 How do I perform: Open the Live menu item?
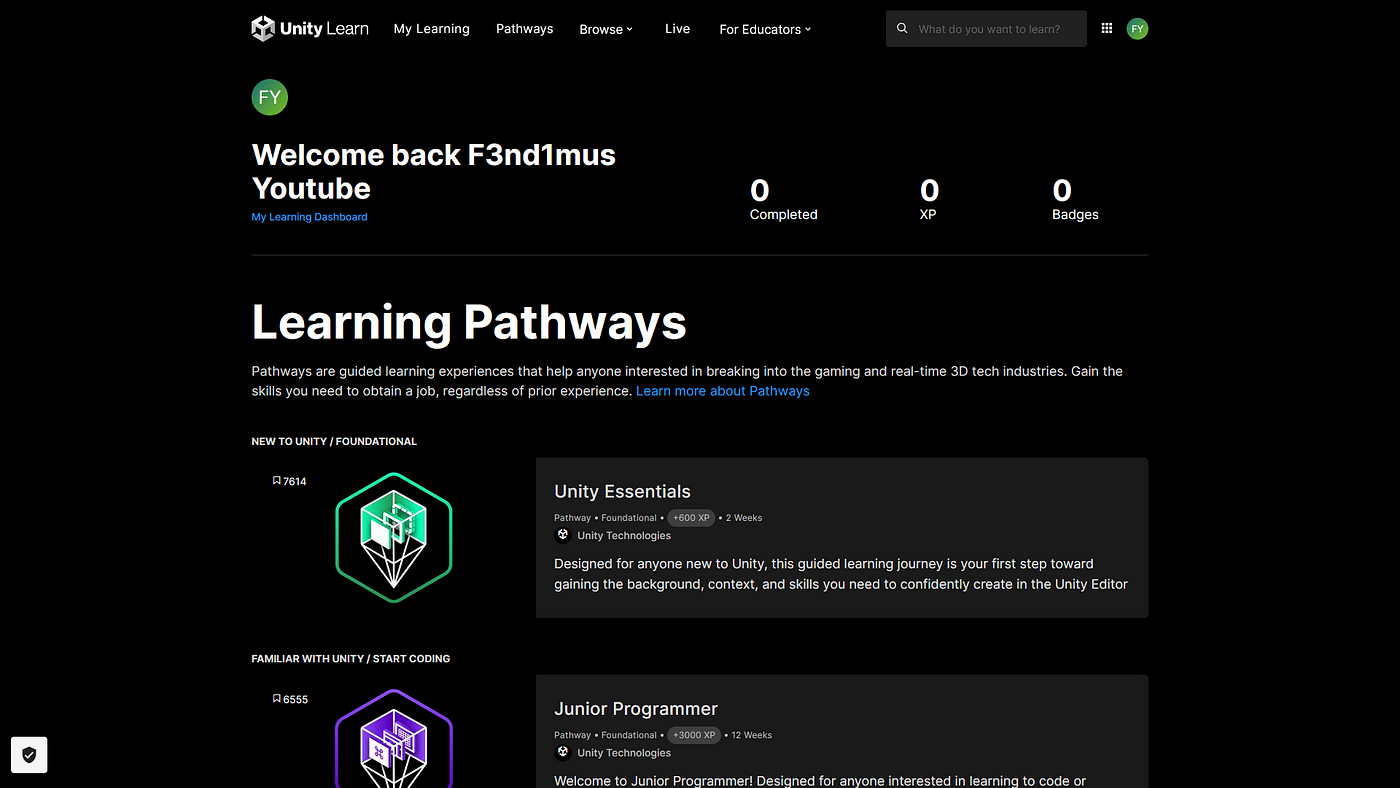677,29
